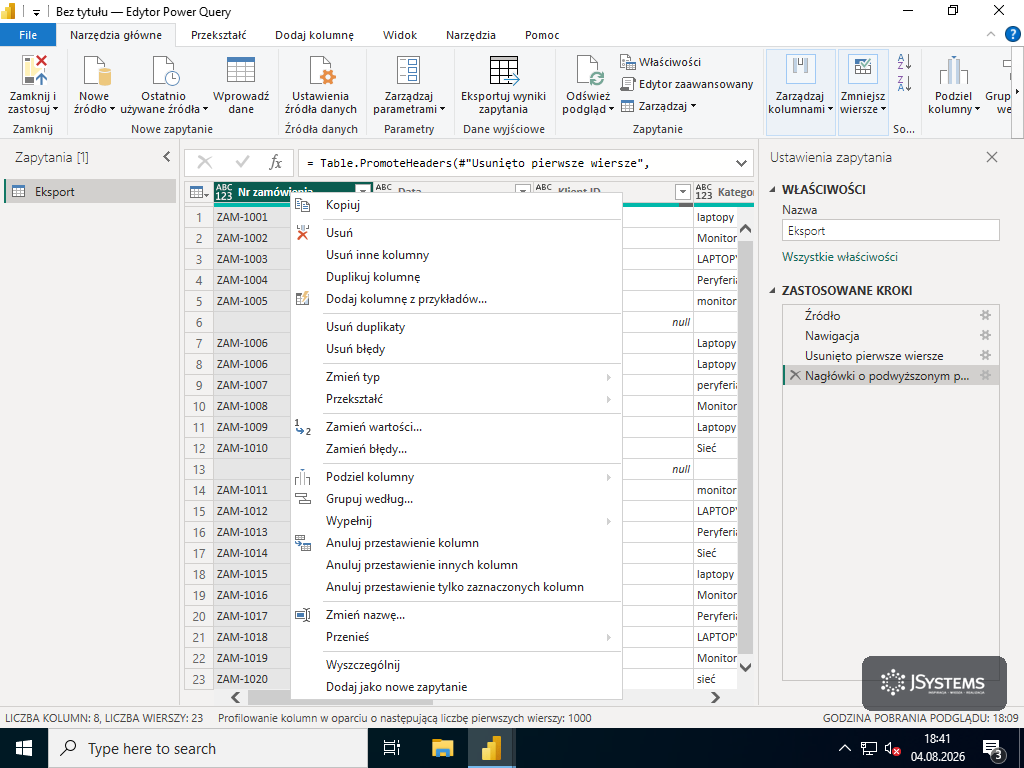
Task: Click Zarządzaj kolumnami icon
Action: pos(800,68)
